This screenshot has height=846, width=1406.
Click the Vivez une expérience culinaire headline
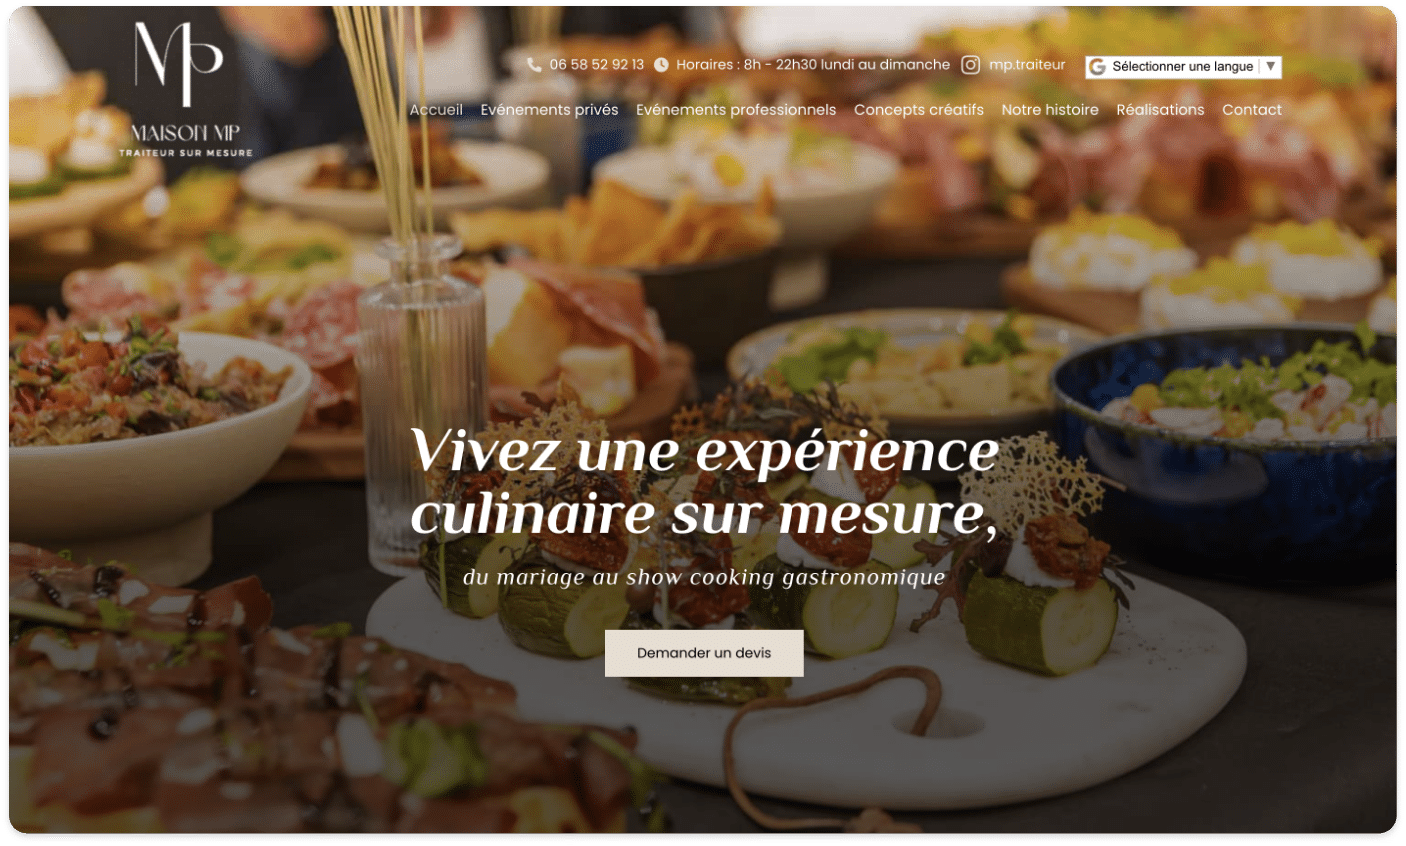[x=704, y=482]
